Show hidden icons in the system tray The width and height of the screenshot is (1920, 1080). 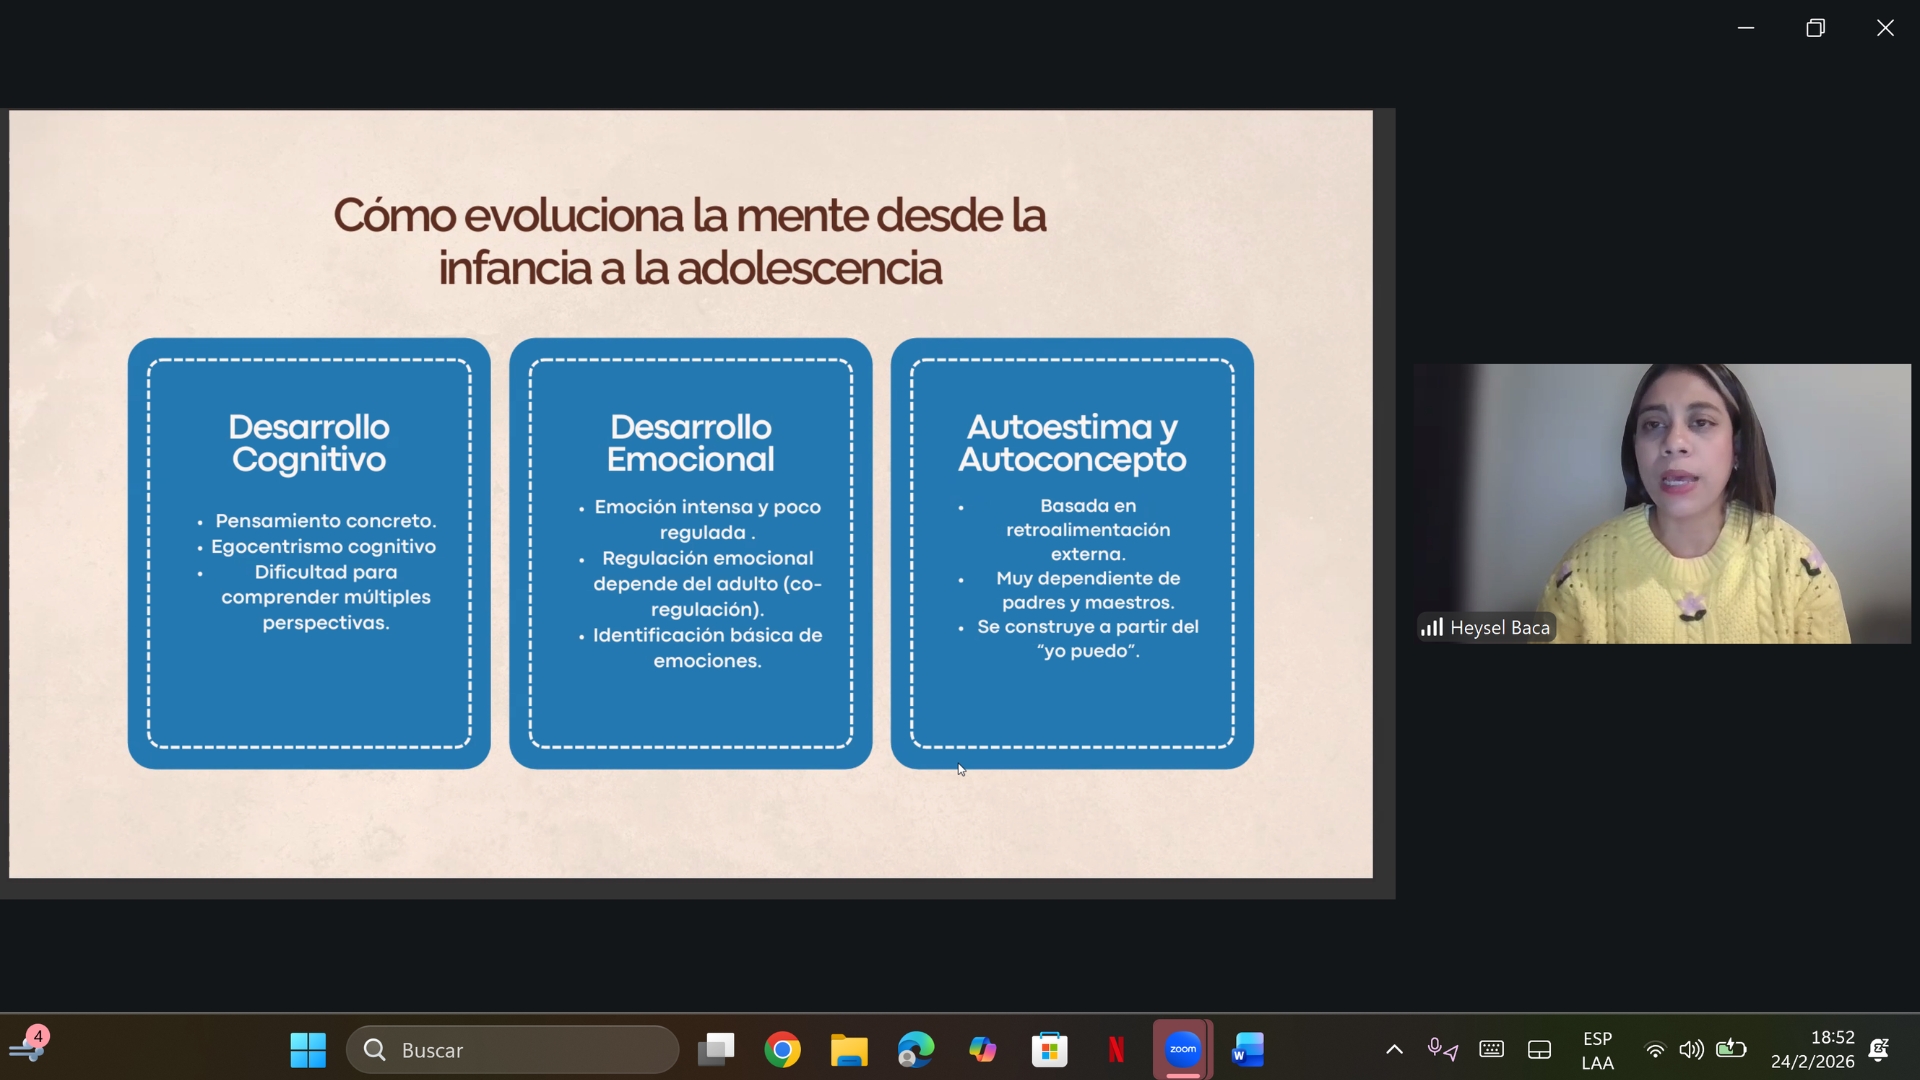coord(1393,1050)
